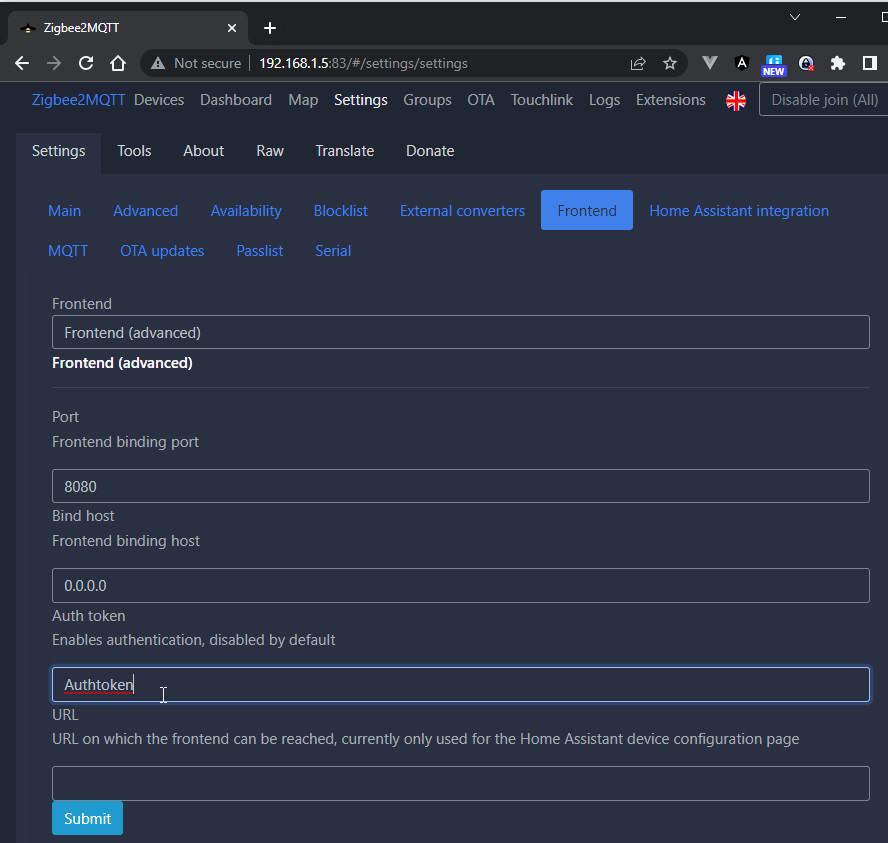The width and height of the screenshot is (888, 843).
Task: Switch to the MQTT settings tab
Action: coord(68,251)
